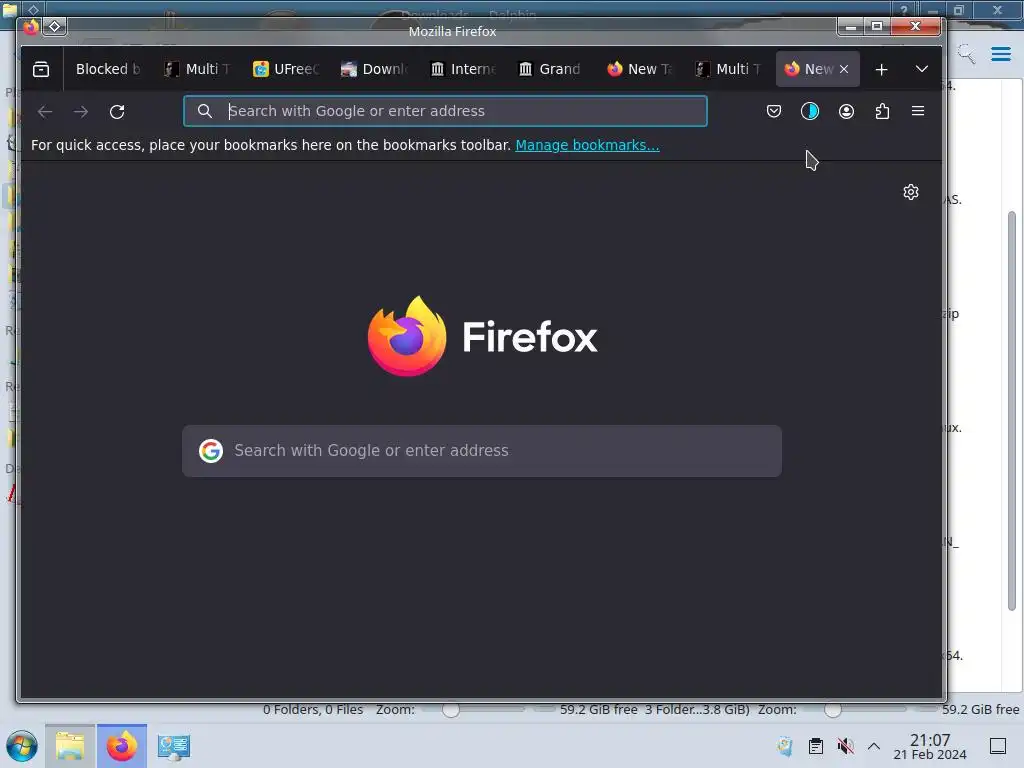Expand hidden system tray icons arrow

coord(874,746)
